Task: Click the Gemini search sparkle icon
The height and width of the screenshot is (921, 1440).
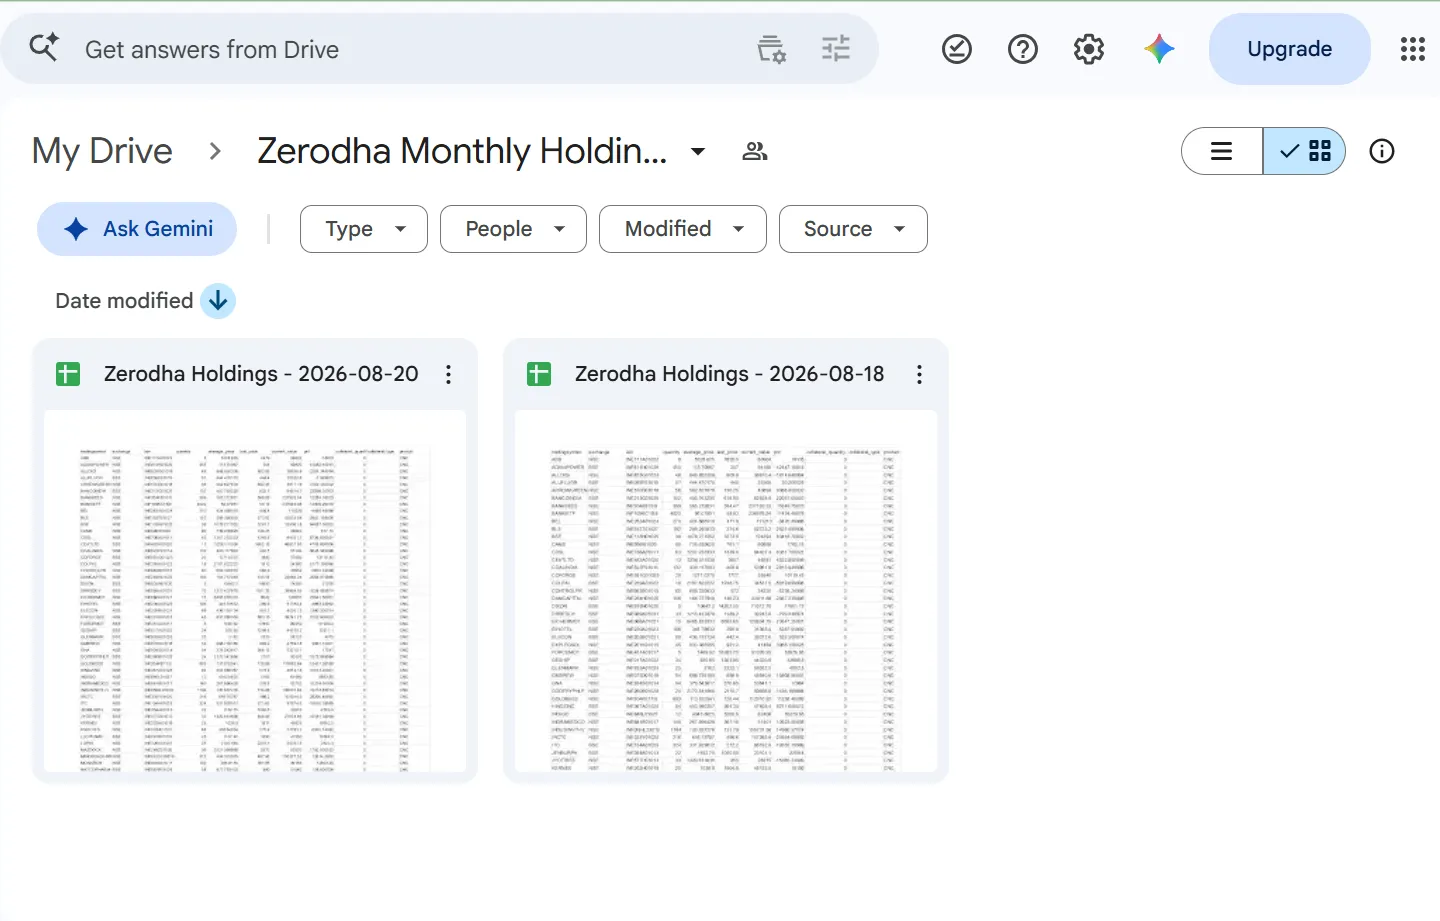Action: tap(44, 47)
